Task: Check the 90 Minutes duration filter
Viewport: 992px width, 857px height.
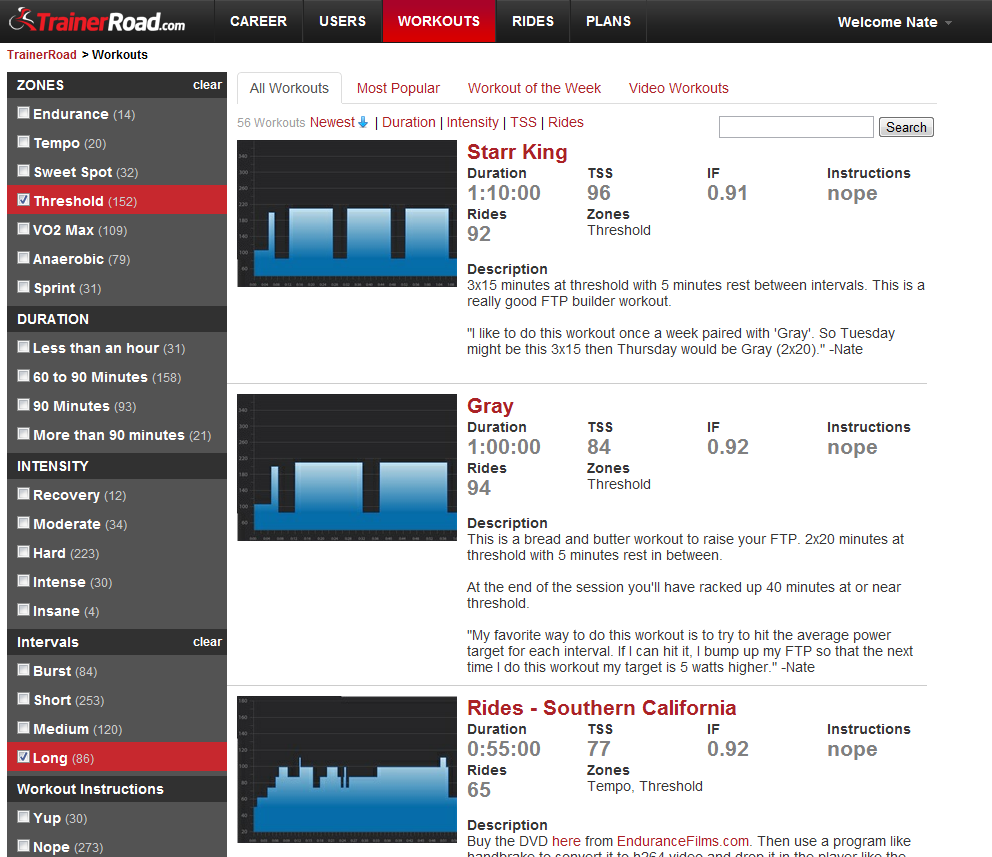Action: click(x=23, y=405)
